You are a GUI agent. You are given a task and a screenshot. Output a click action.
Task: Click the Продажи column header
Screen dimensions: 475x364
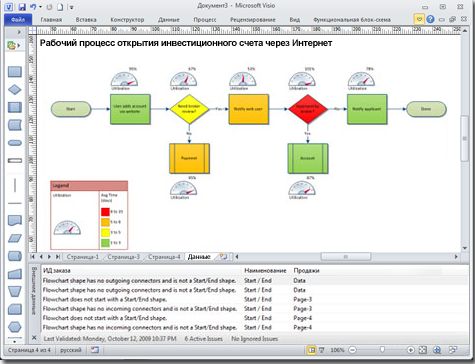click(306, 271)
